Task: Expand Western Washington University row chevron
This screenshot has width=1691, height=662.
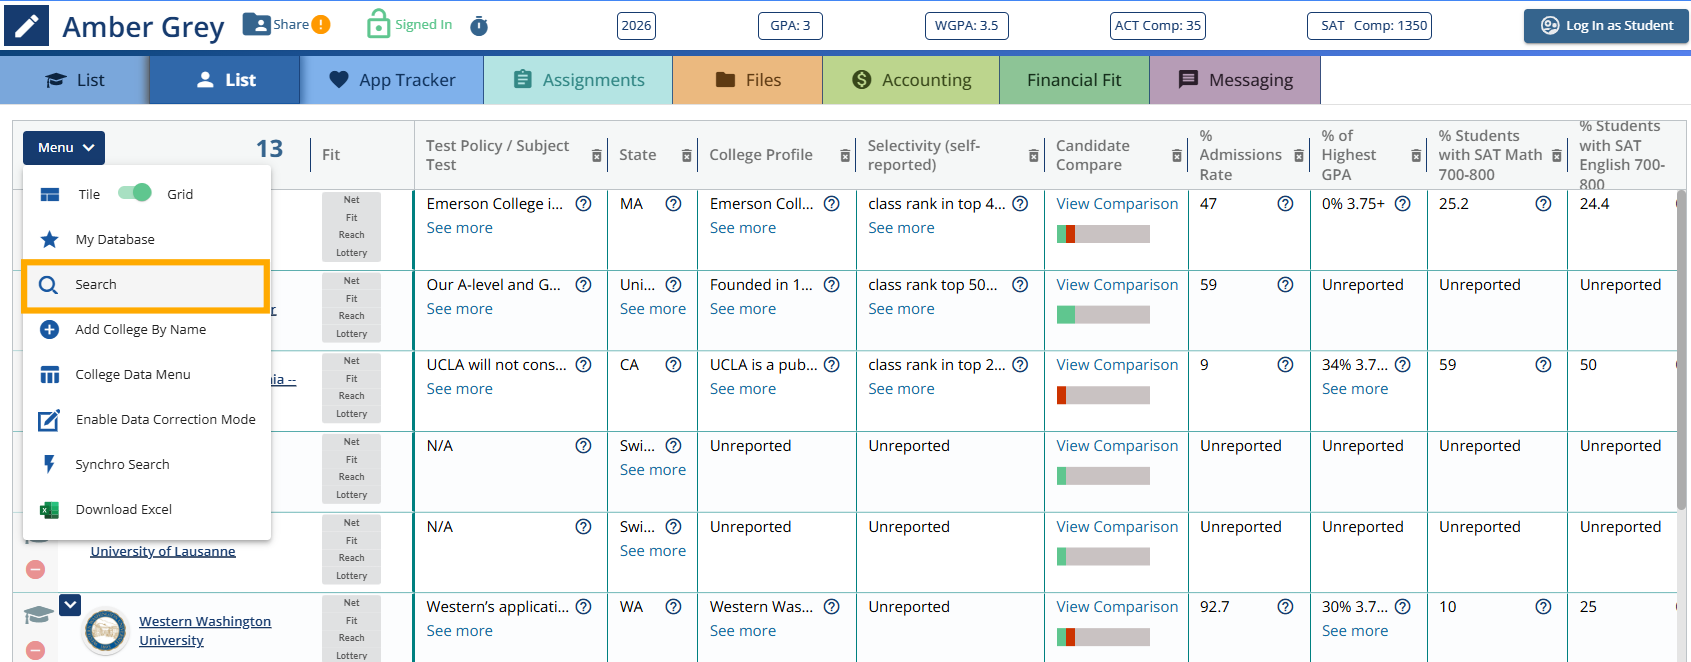Action: point(70,605)
